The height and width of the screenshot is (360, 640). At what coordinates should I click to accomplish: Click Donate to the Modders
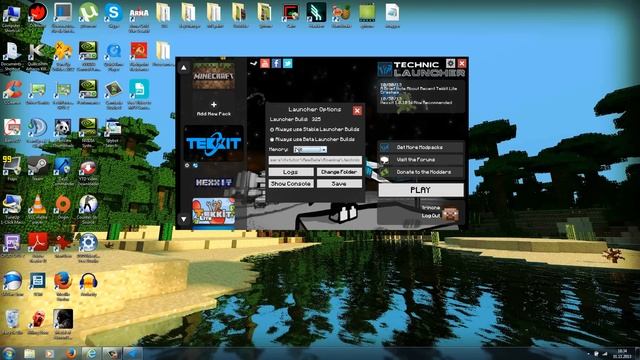coord(421,172)
